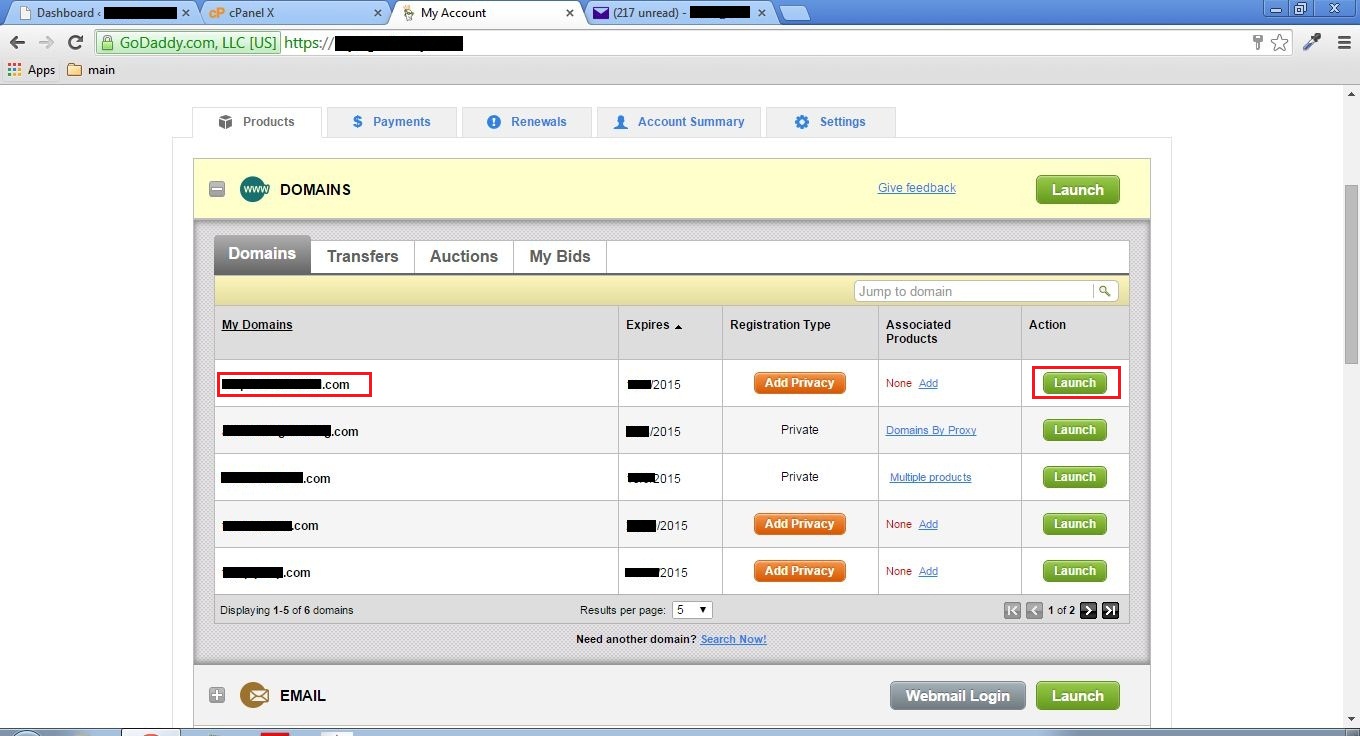Go to next page of domains
The height and width of the screenshot is (736, 1360).
point(1088,610)
